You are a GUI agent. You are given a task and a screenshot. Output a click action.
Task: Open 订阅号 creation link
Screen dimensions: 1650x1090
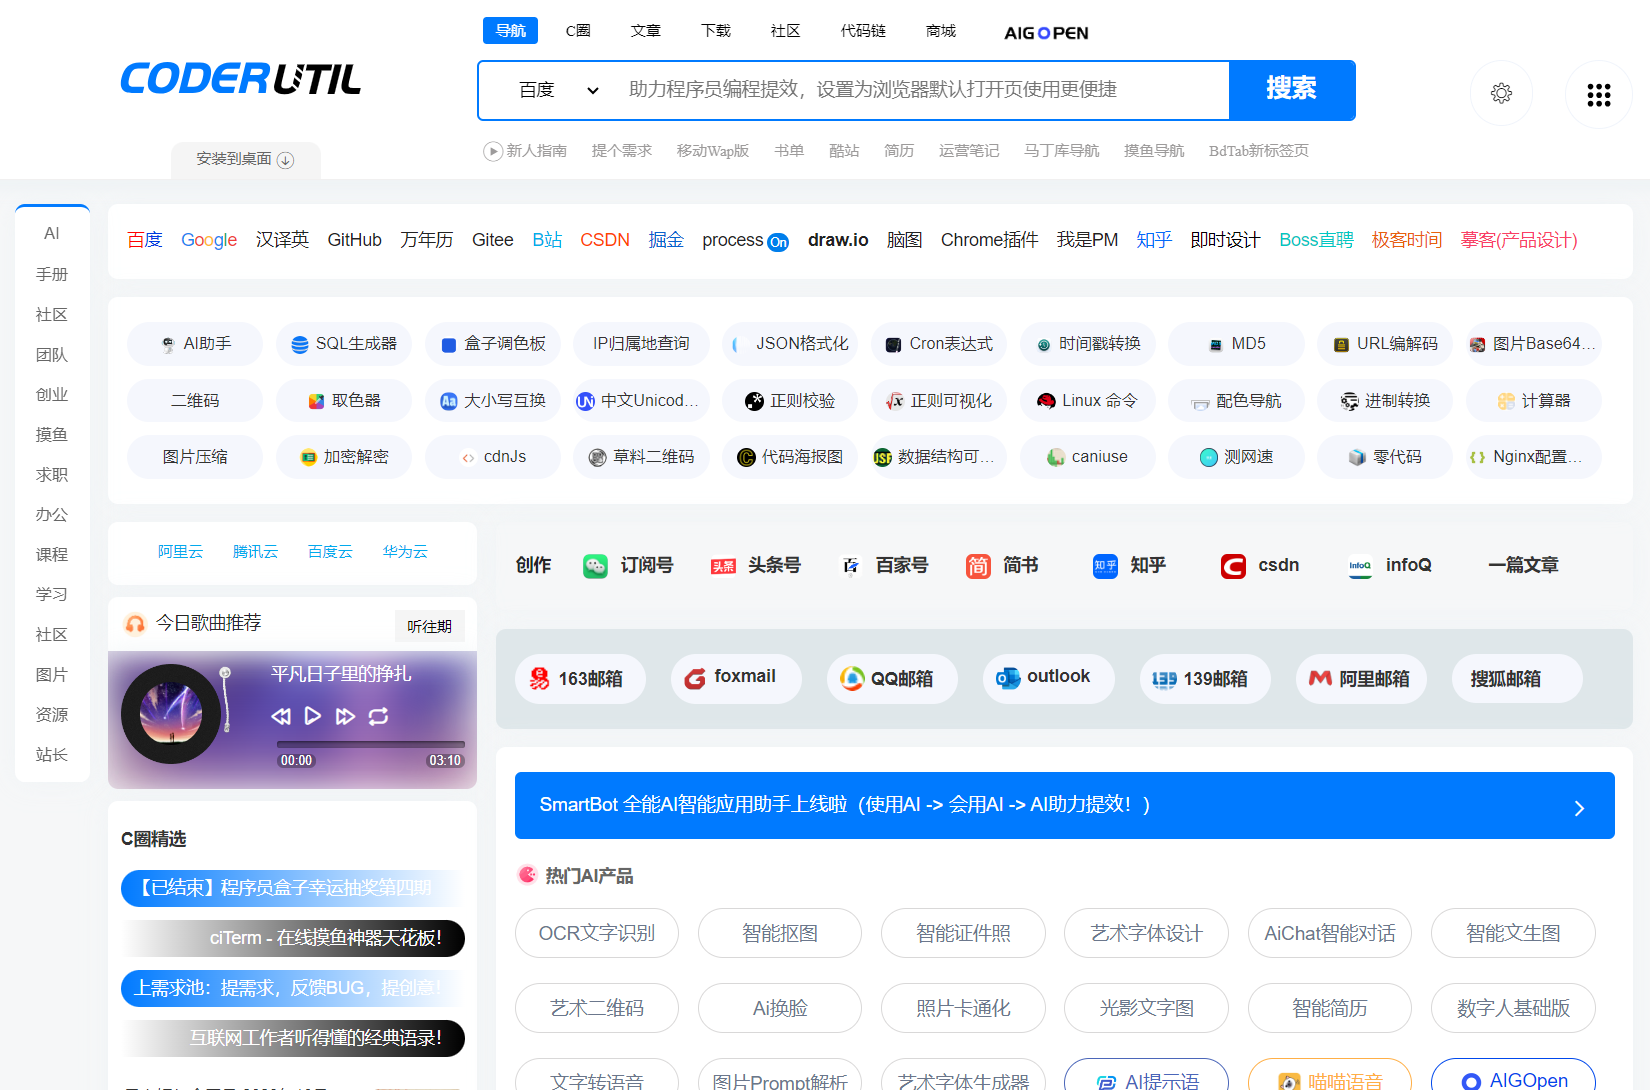click(628, 566)
